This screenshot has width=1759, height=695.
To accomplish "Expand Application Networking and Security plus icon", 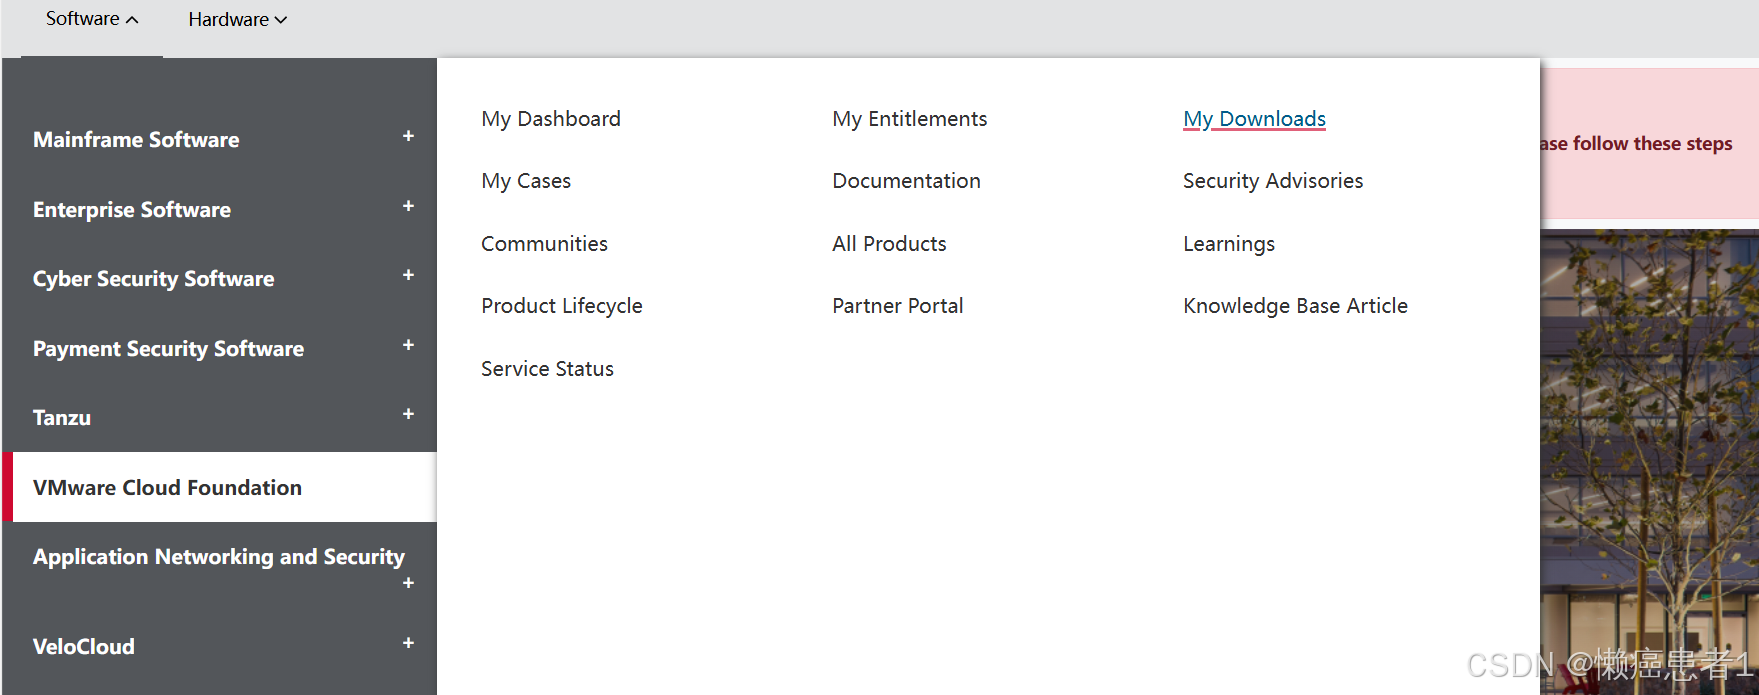I will pyautogui.click(x=408, y=583).
